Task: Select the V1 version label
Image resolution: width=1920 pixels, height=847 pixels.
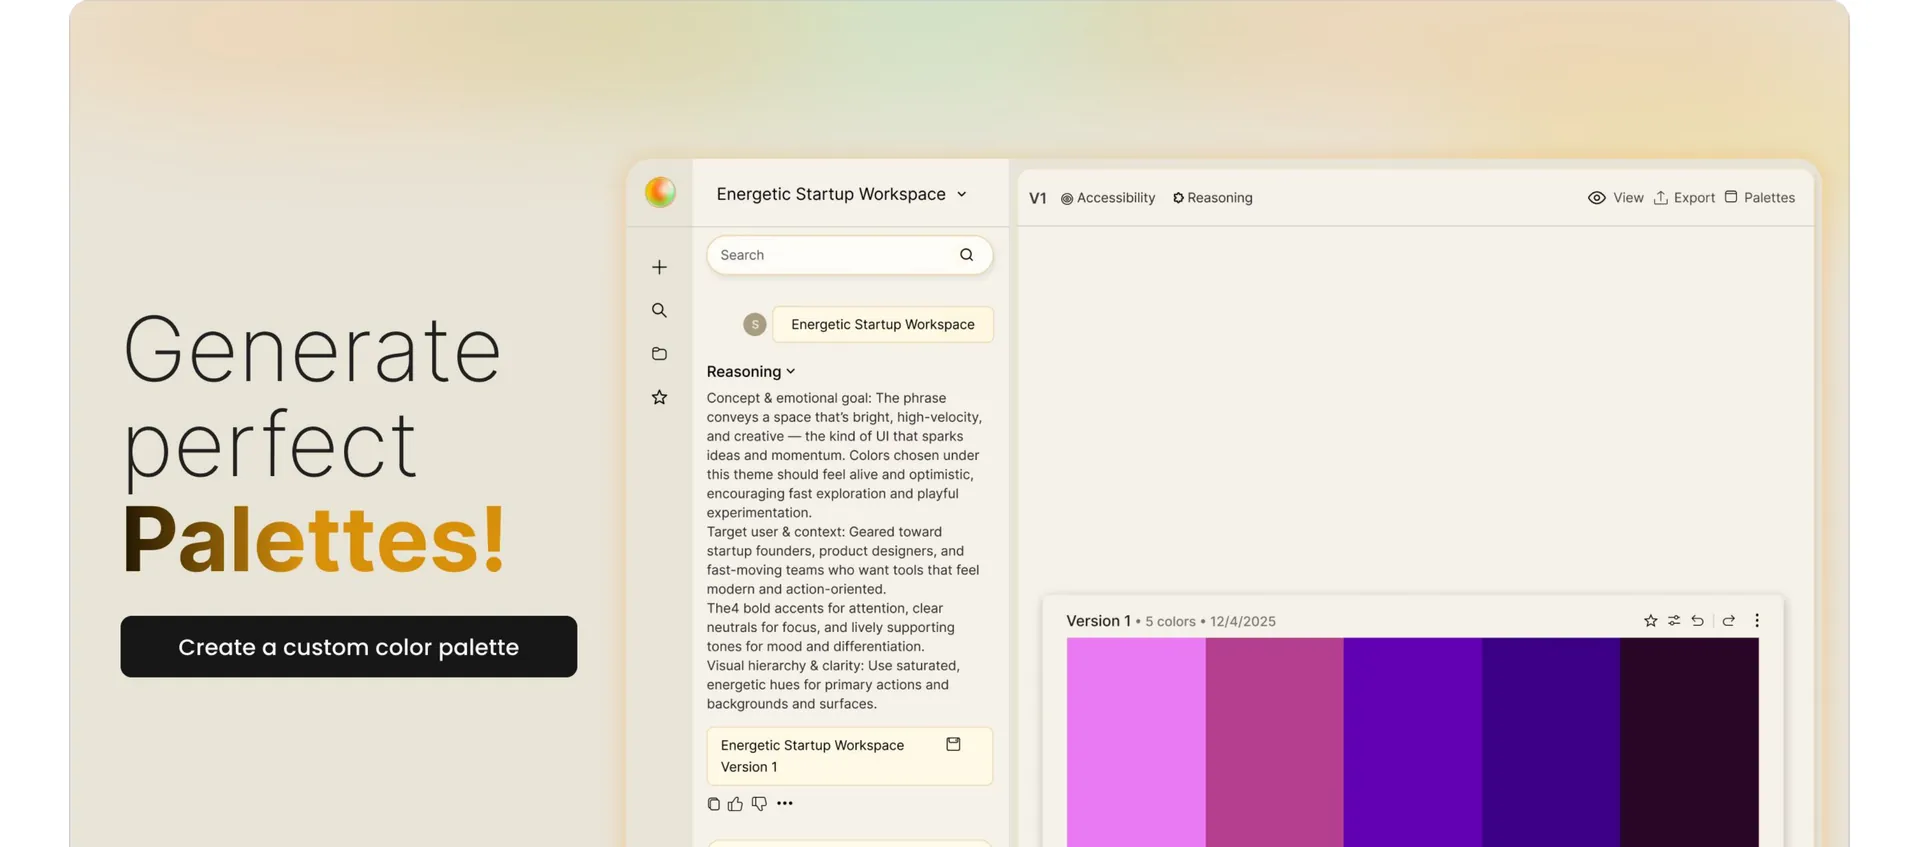Action: point(1038,198)
